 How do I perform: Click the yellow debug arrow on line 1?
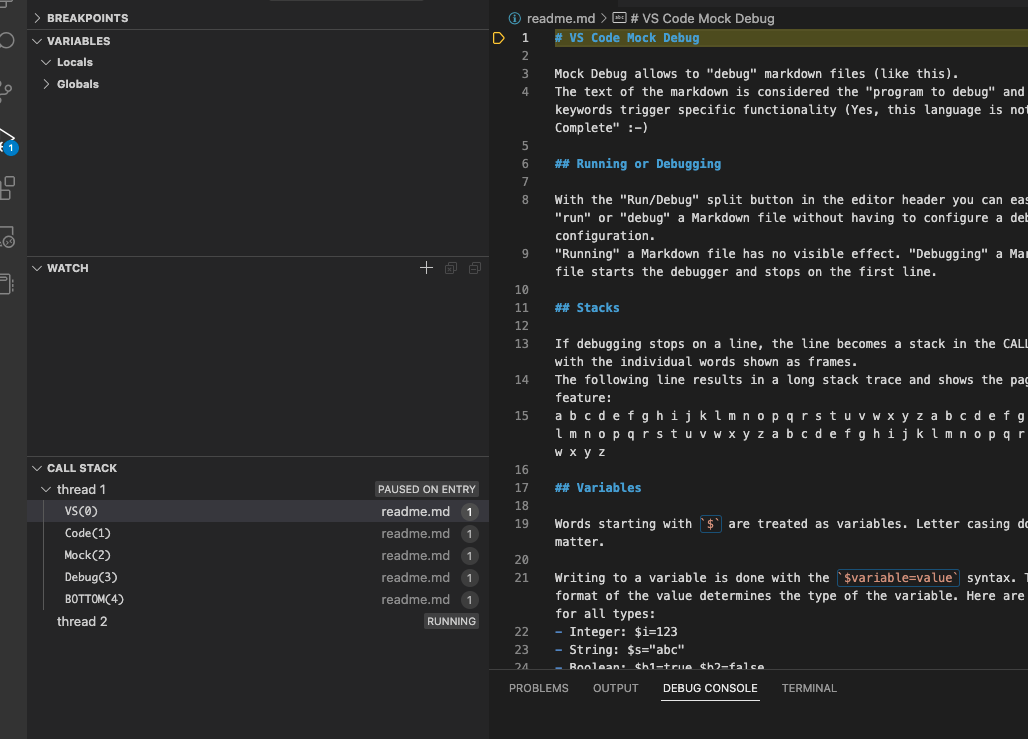click(x=499, y=38)
